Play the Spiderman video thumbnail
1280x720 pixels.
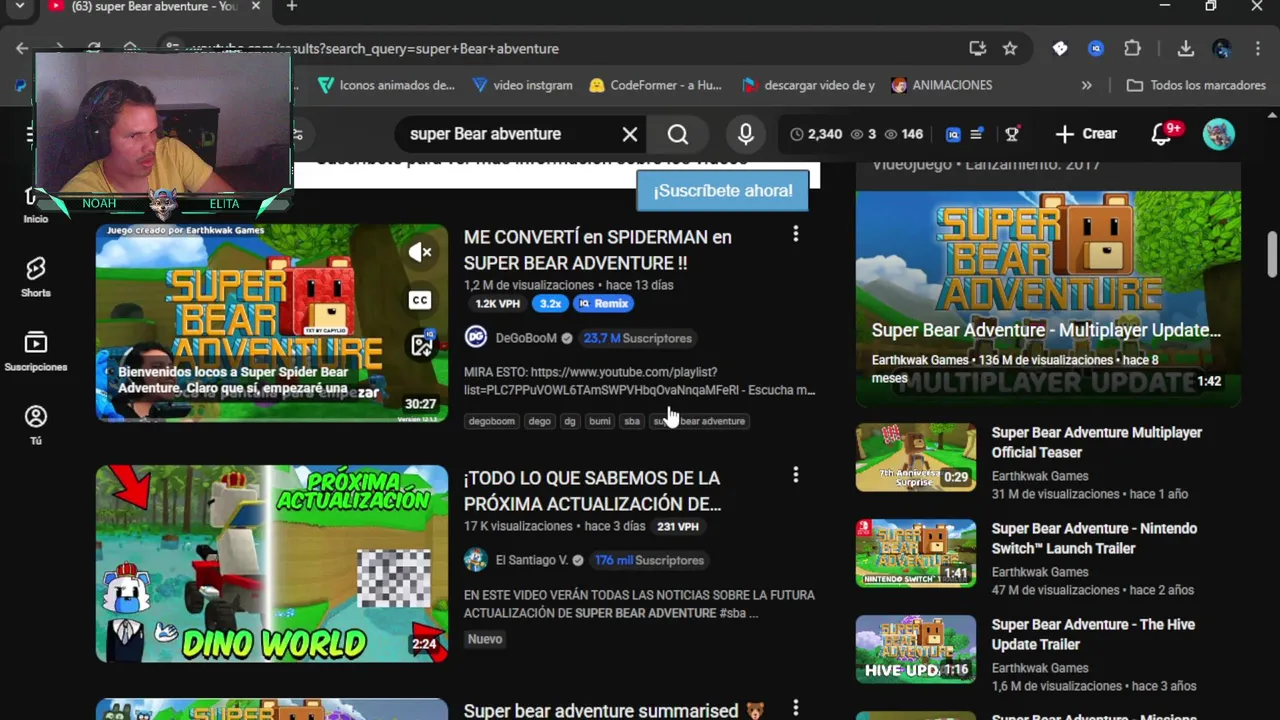point(272,323)
